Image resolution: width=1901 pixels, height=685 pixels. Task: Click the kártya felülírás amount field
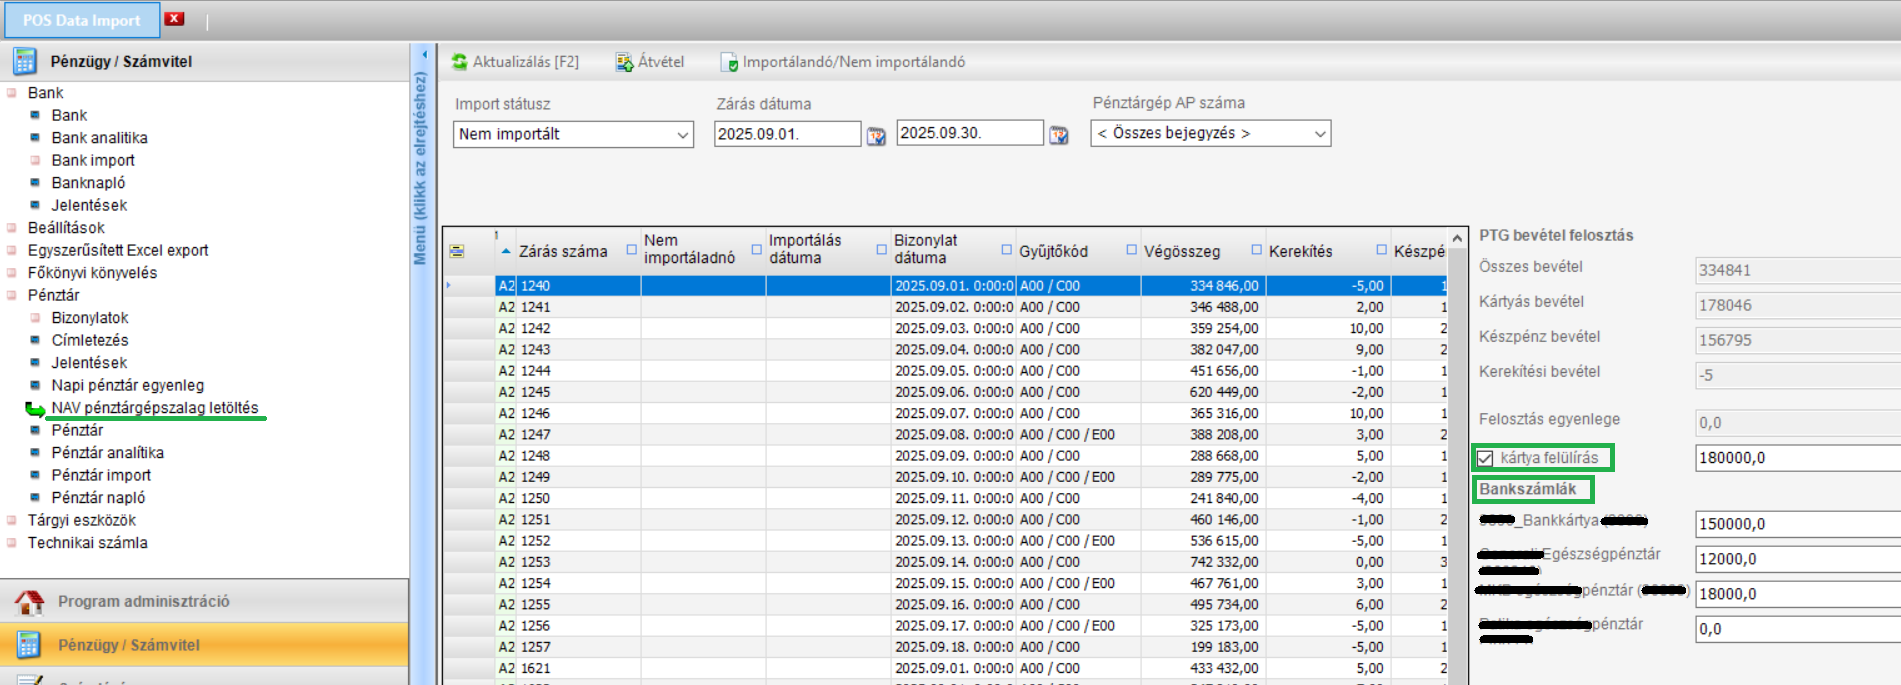click(x=1795, y=458)
